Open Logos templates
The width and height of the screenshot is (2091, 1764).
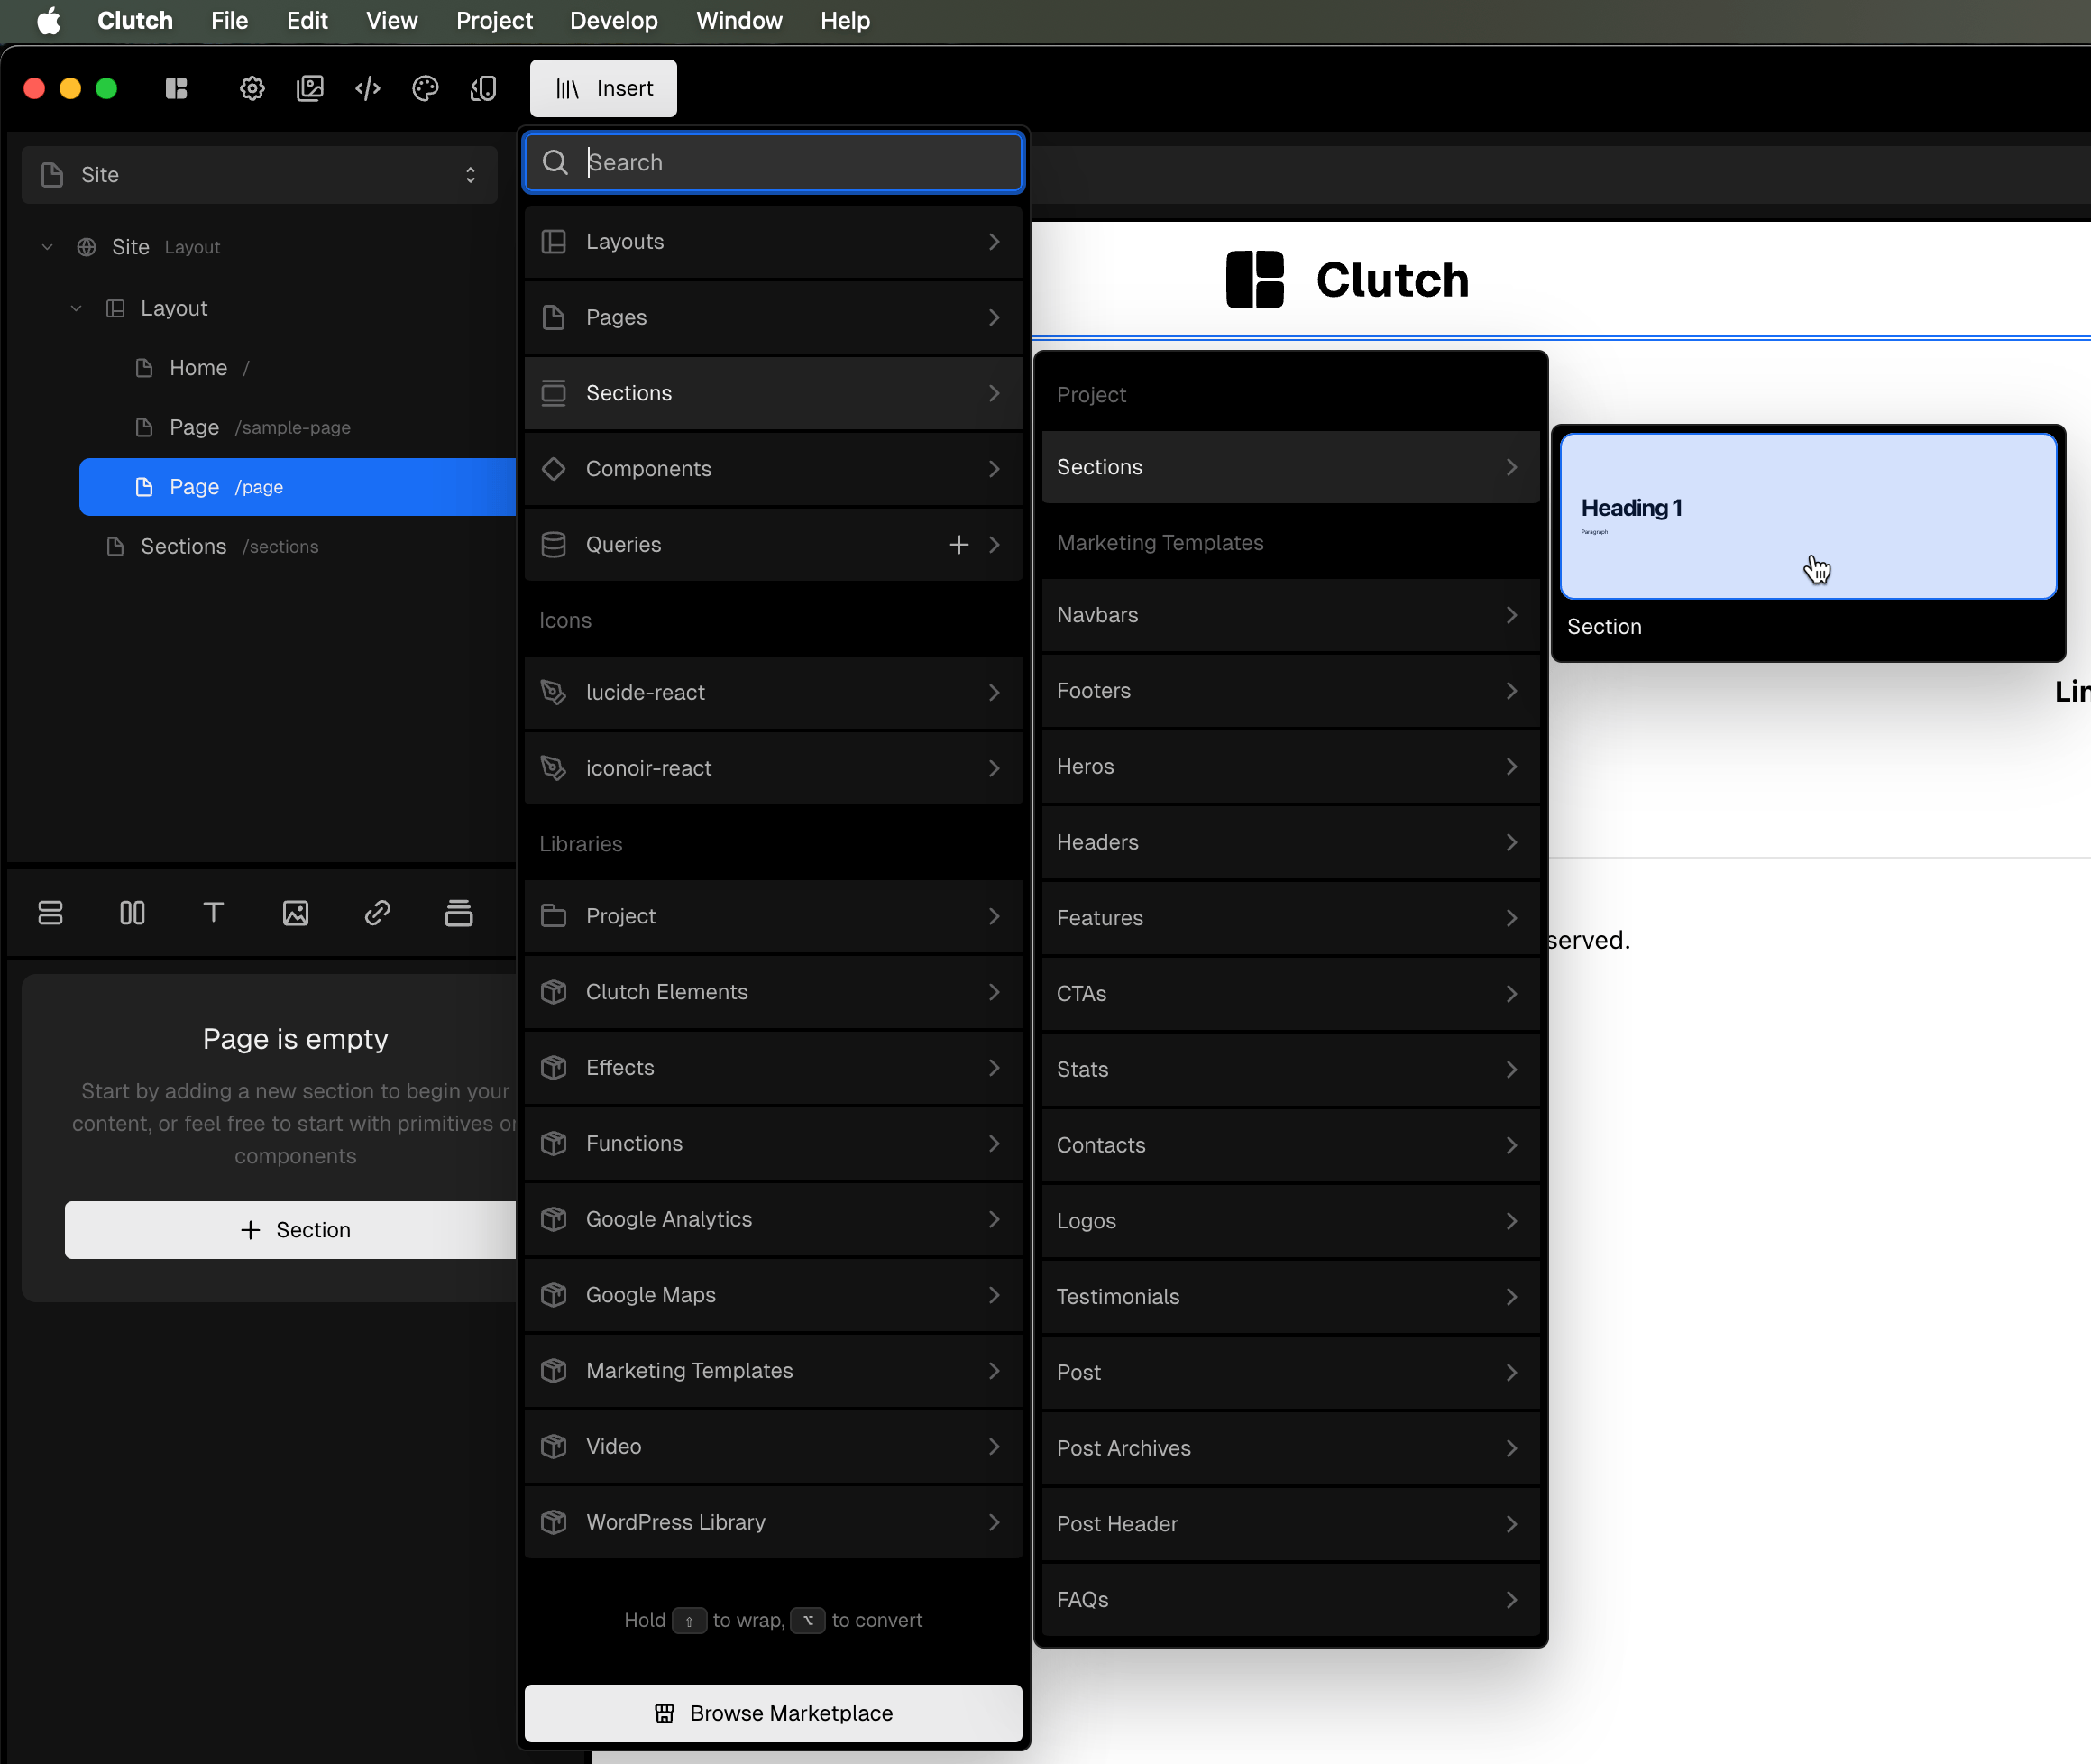[x=1290, y=1221]
